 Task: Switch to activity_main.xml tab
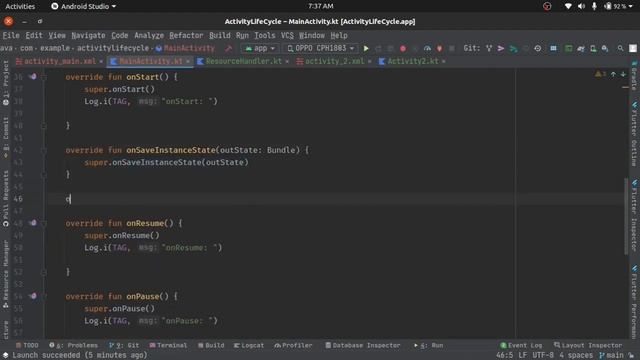pyautogui.click(x=59, y=61)
